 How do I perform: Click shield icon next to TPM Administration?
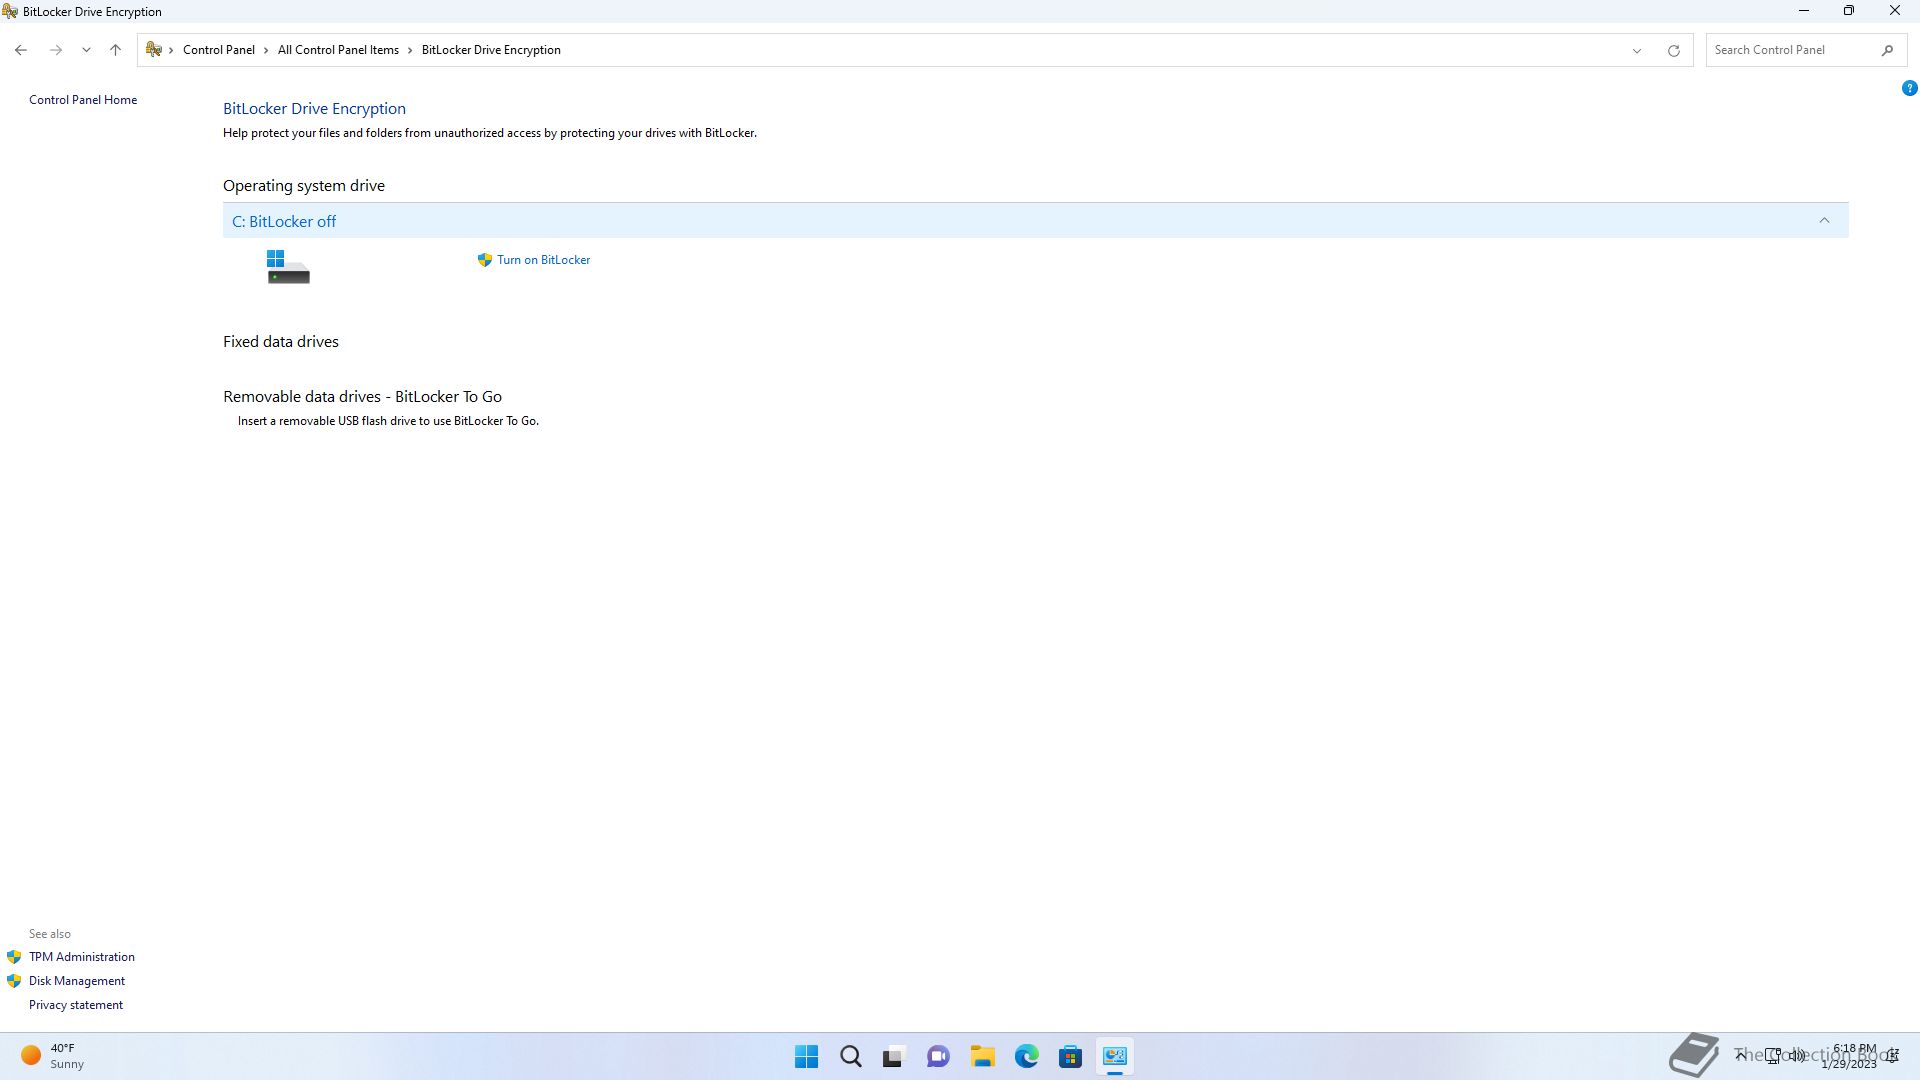14,957
